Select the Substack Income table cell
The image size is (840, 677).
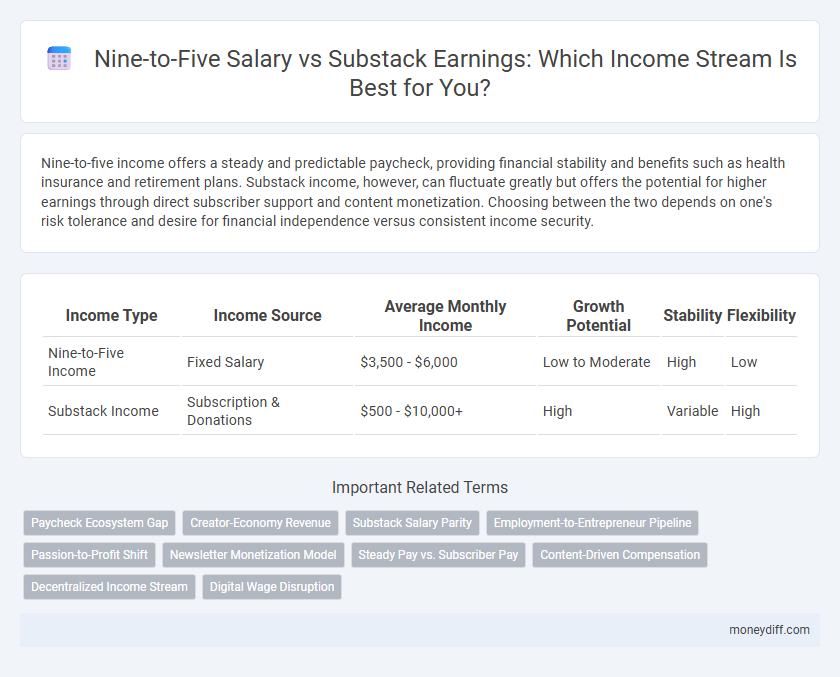pyautogui.click(x=111, y=411)
